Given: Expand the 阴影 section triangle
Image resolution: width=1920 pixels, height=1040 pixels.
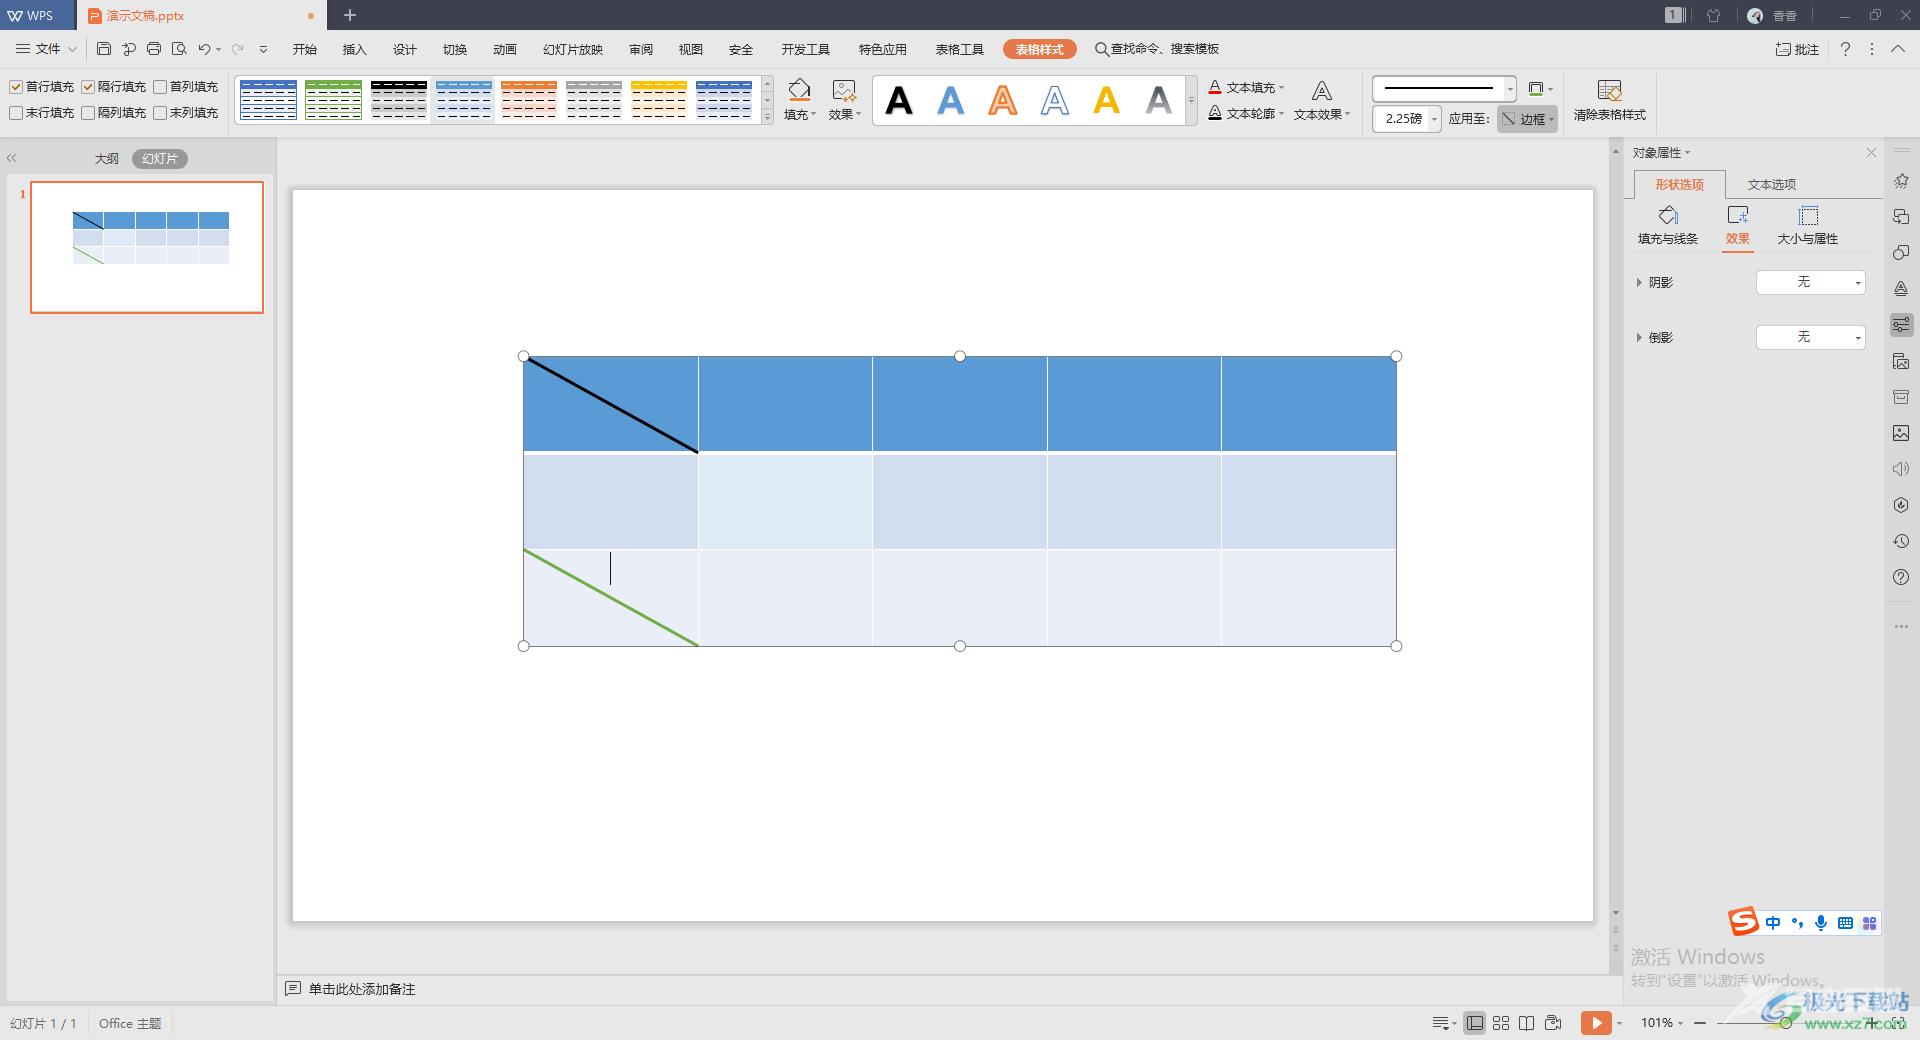Looking at the screenshot, I should click(x=1638, y=282).
